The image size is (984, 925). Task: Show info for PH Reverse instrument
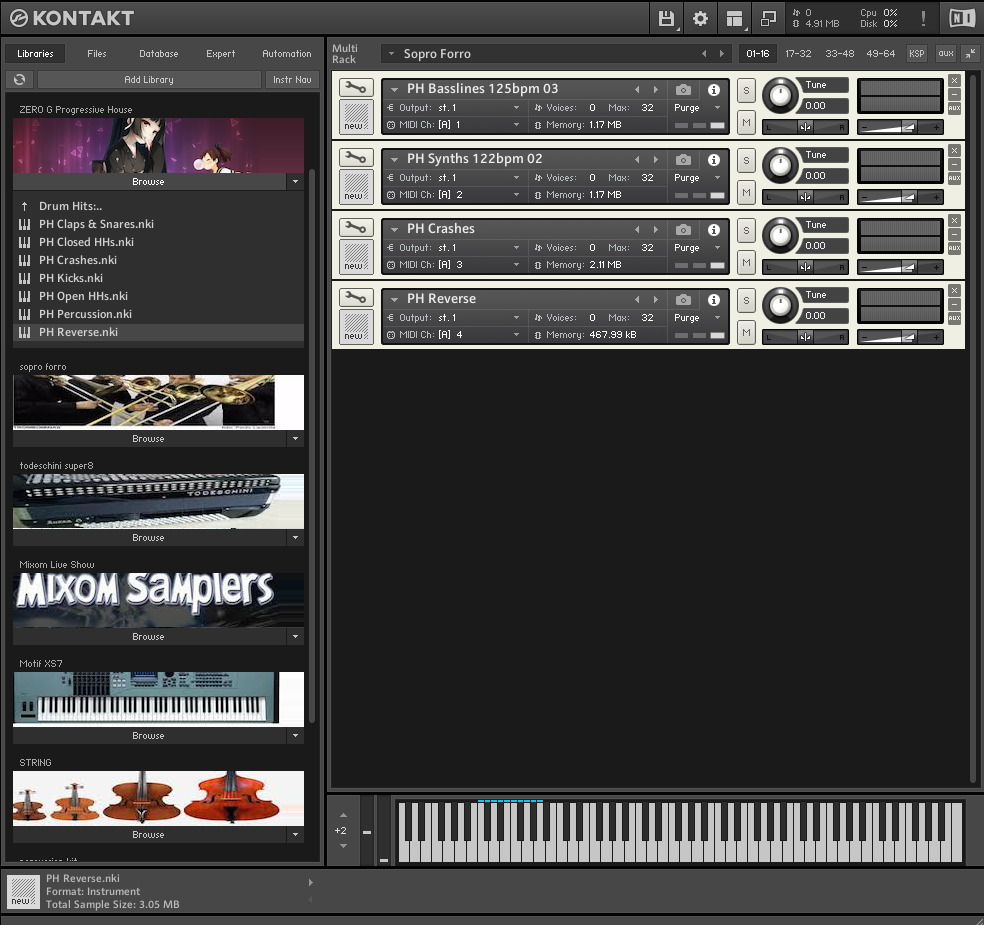pos(714,300)
